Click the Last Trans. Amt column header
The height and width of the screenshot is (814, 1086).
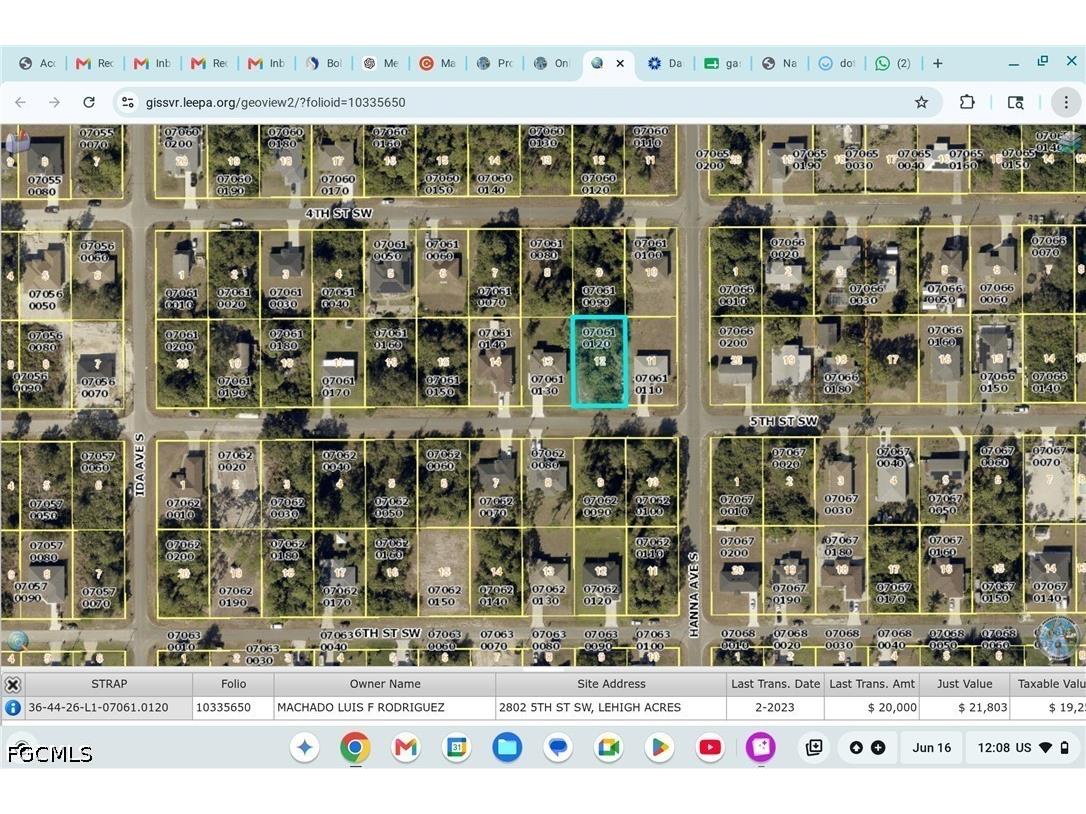pos(872,684)
